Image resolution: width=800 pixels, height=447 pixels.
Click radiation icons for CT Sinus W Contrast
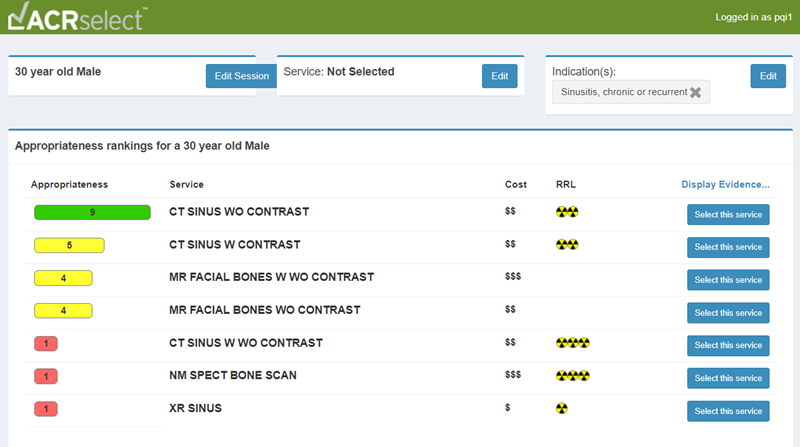(x=567, y=245)
